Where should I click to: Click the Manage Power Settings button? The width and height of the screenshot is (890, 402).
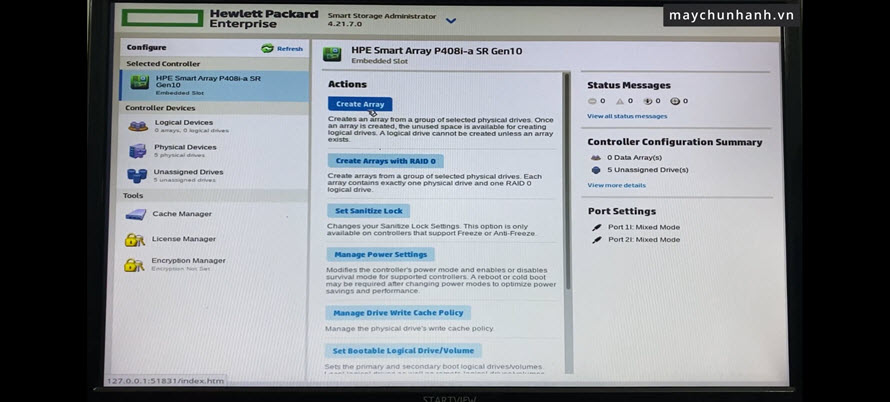coord(380,254)
